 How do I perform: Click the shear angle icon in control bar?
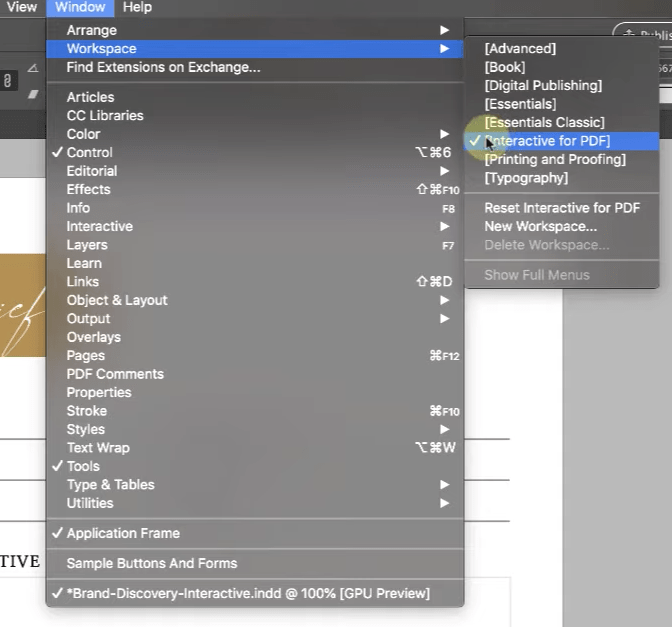tap(33, 94)
